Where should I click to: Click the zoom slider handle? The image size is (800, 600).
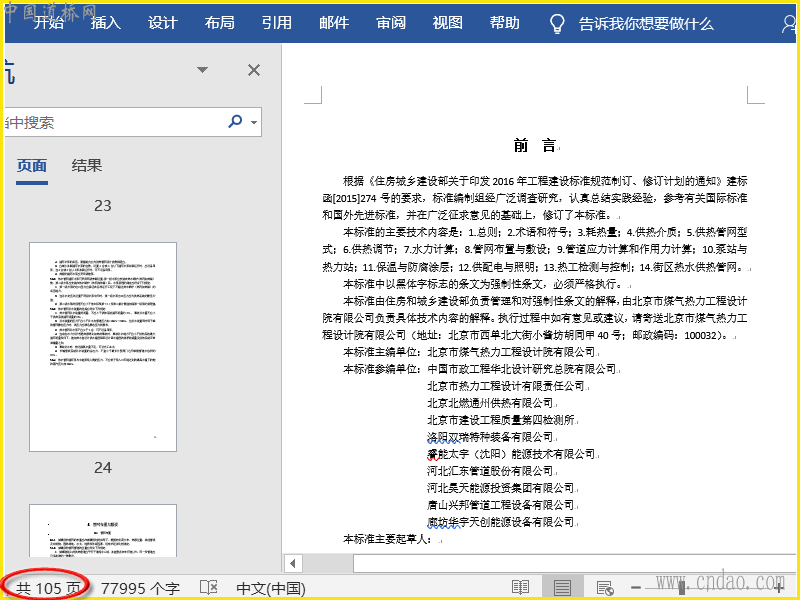[682, 588]
